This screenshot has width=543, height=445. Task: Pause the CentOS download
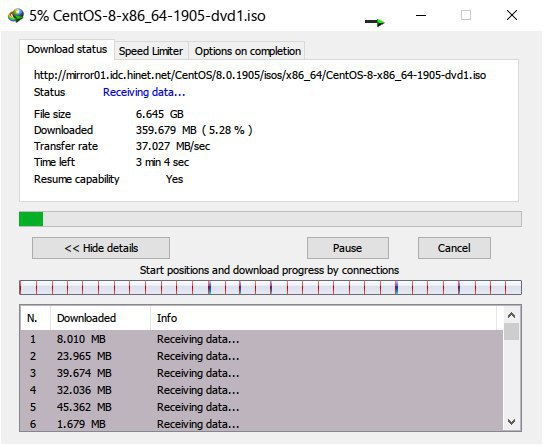(x=348, y=248)
